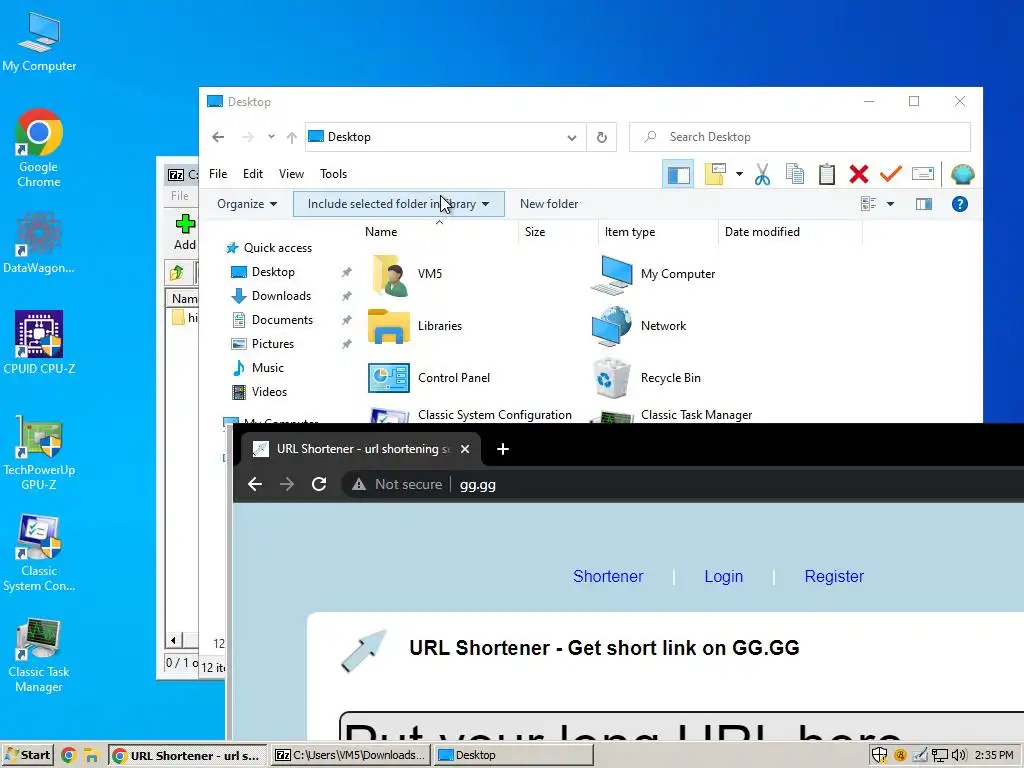Image resolution: width=1024 pixels, height=768 pixels.
Task: Click the Copy documents icon
Action: (795, 174)
